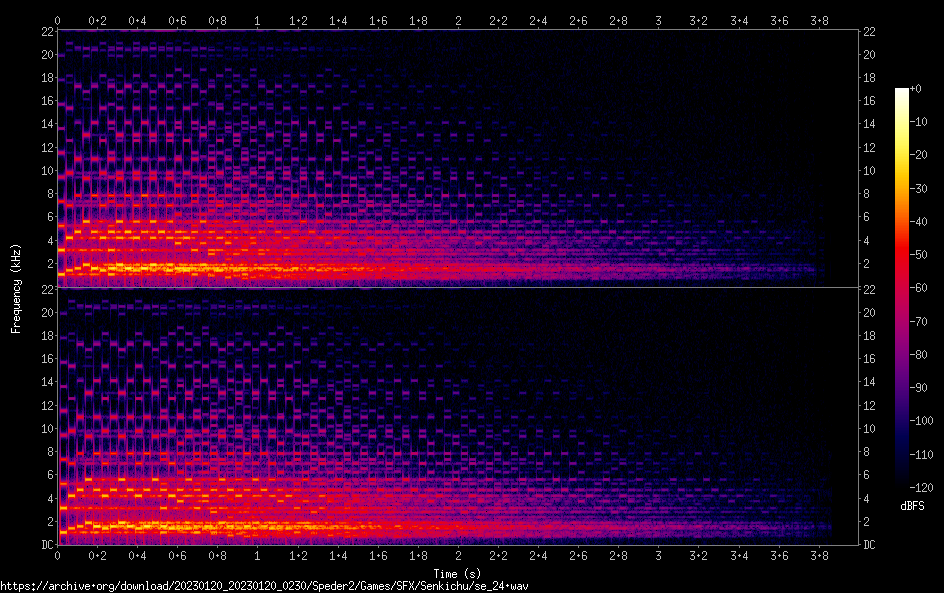Click the 16 kHz label right of lower channel

point(870,359)
